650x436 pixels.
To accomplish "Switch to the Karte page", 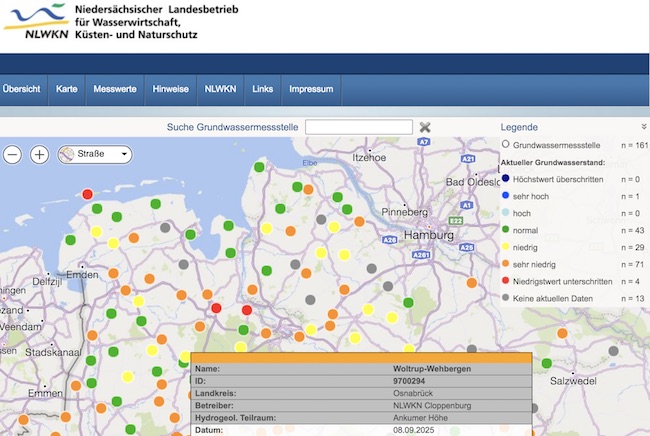I will tap(67, 89).
